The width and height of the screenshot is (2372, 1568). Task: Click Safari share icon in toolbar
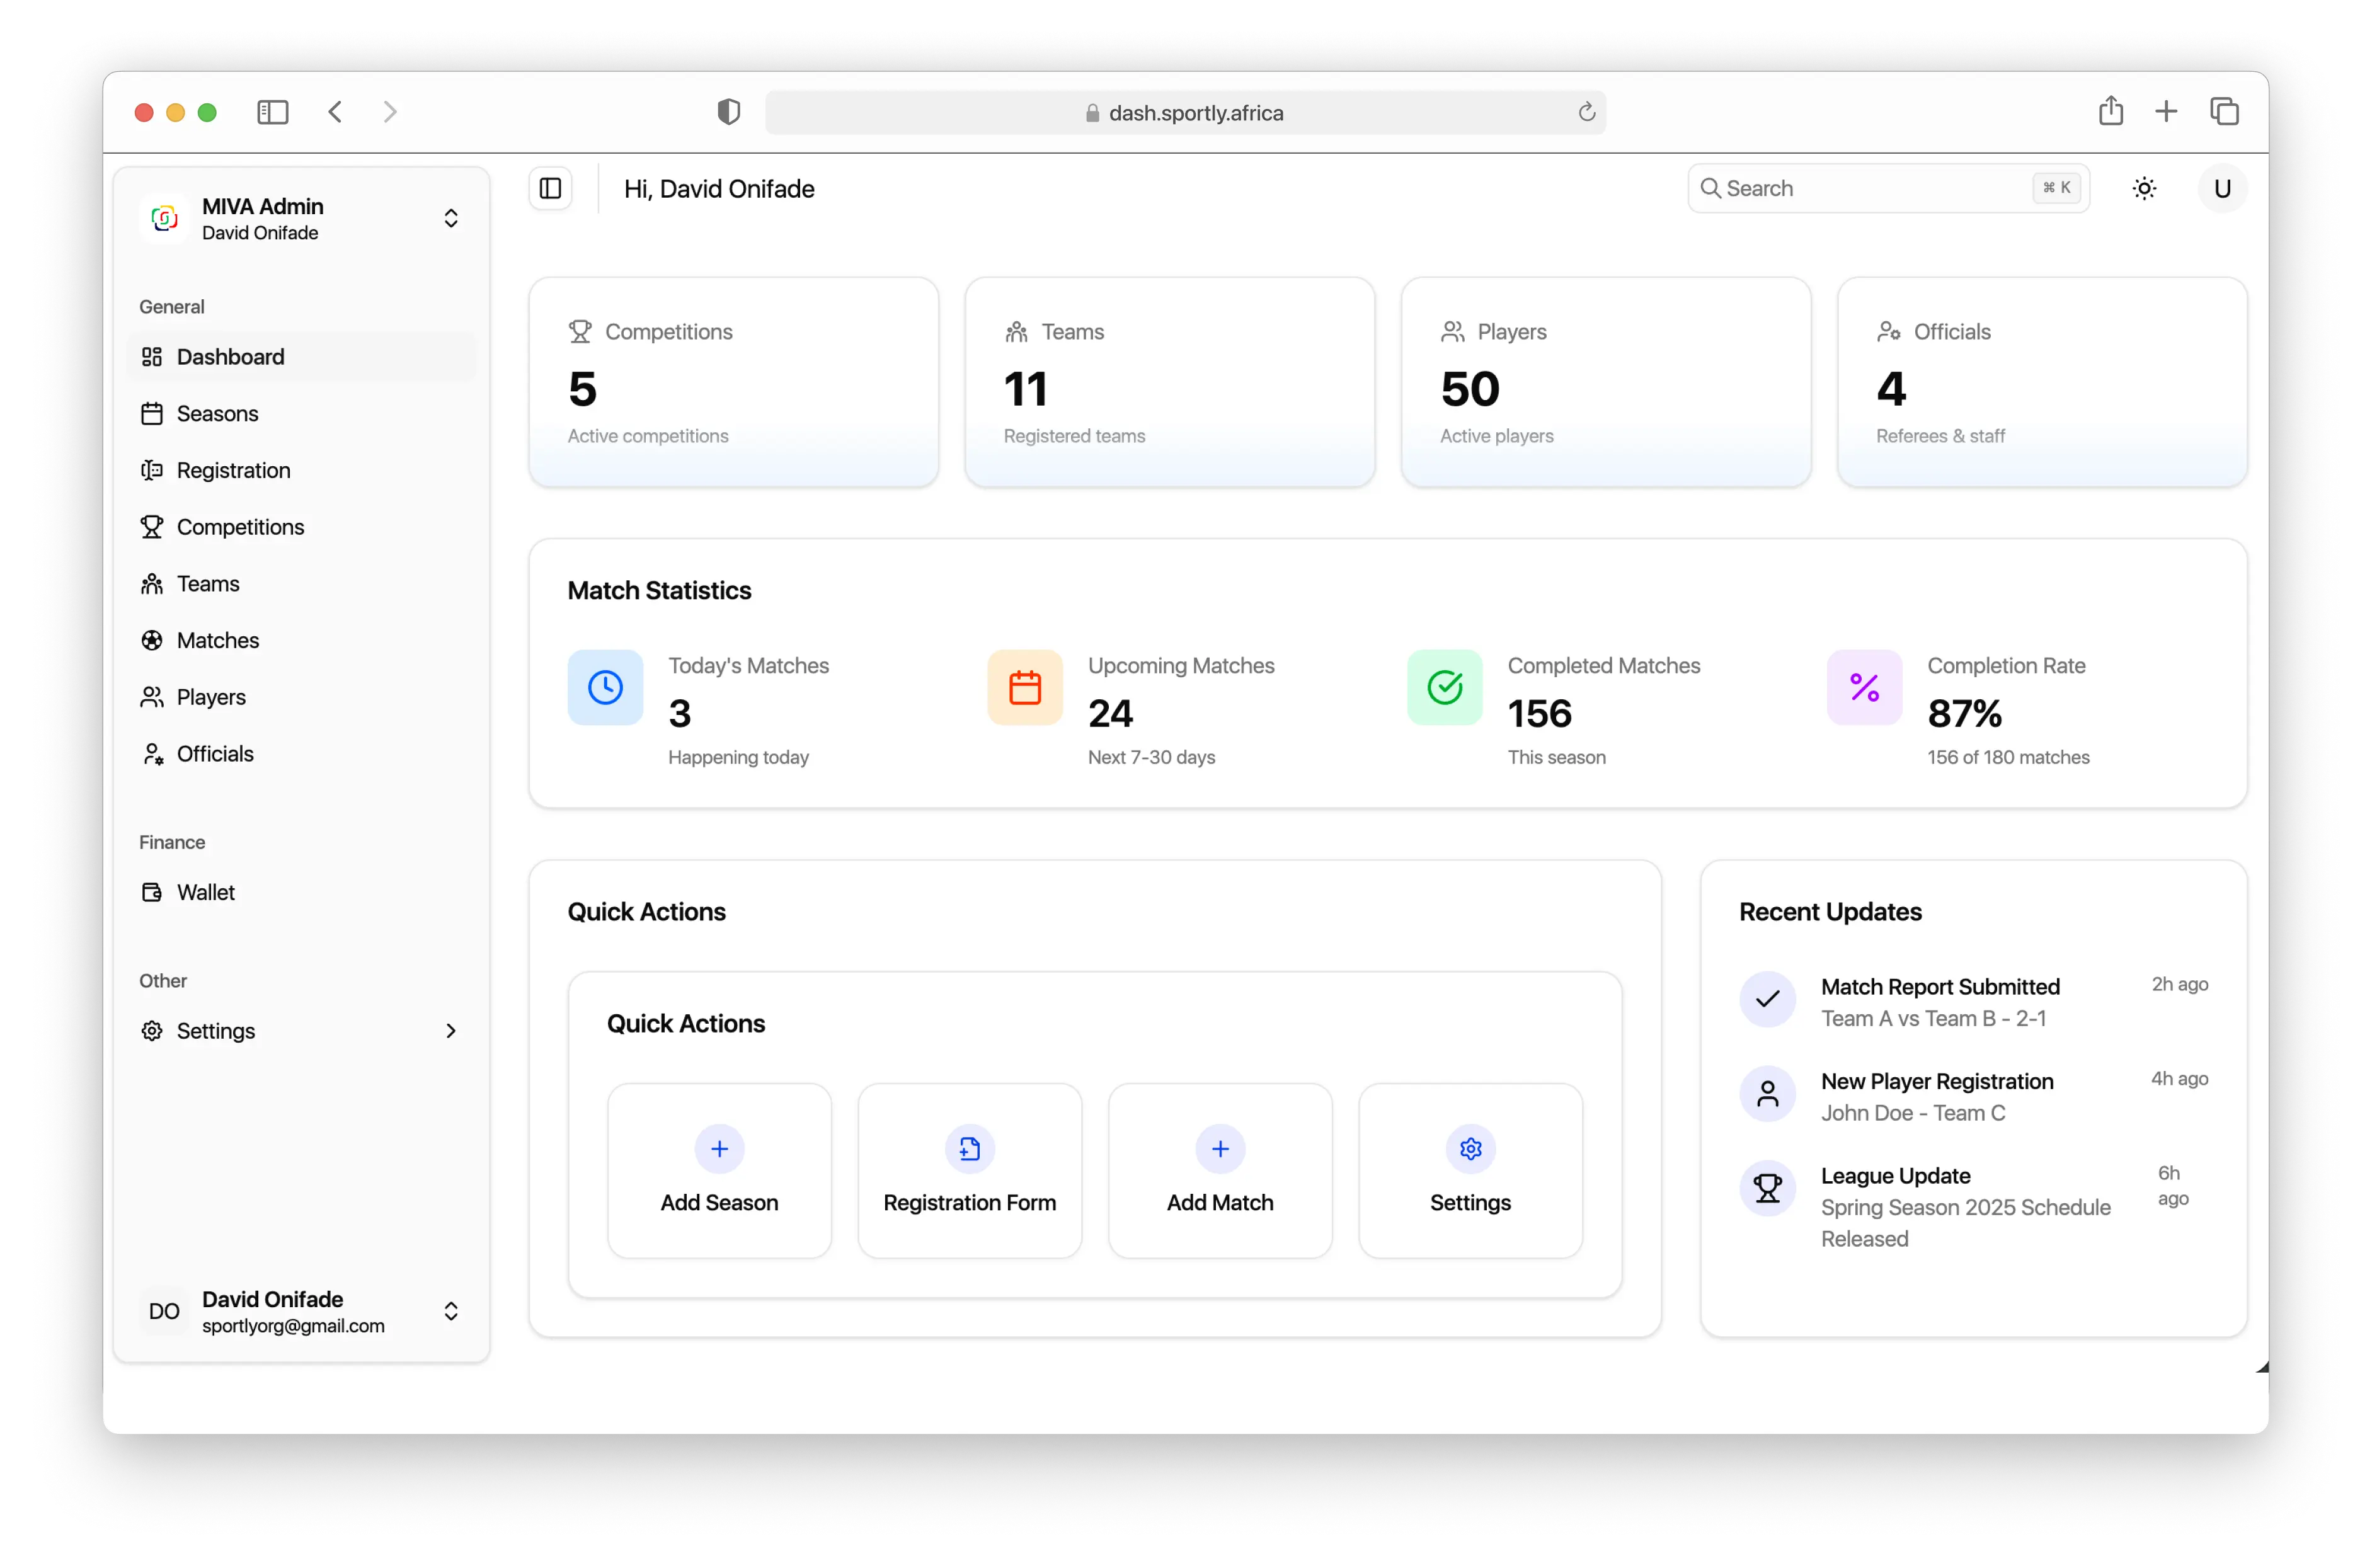pyautogui.click(x=2110, y=111)
